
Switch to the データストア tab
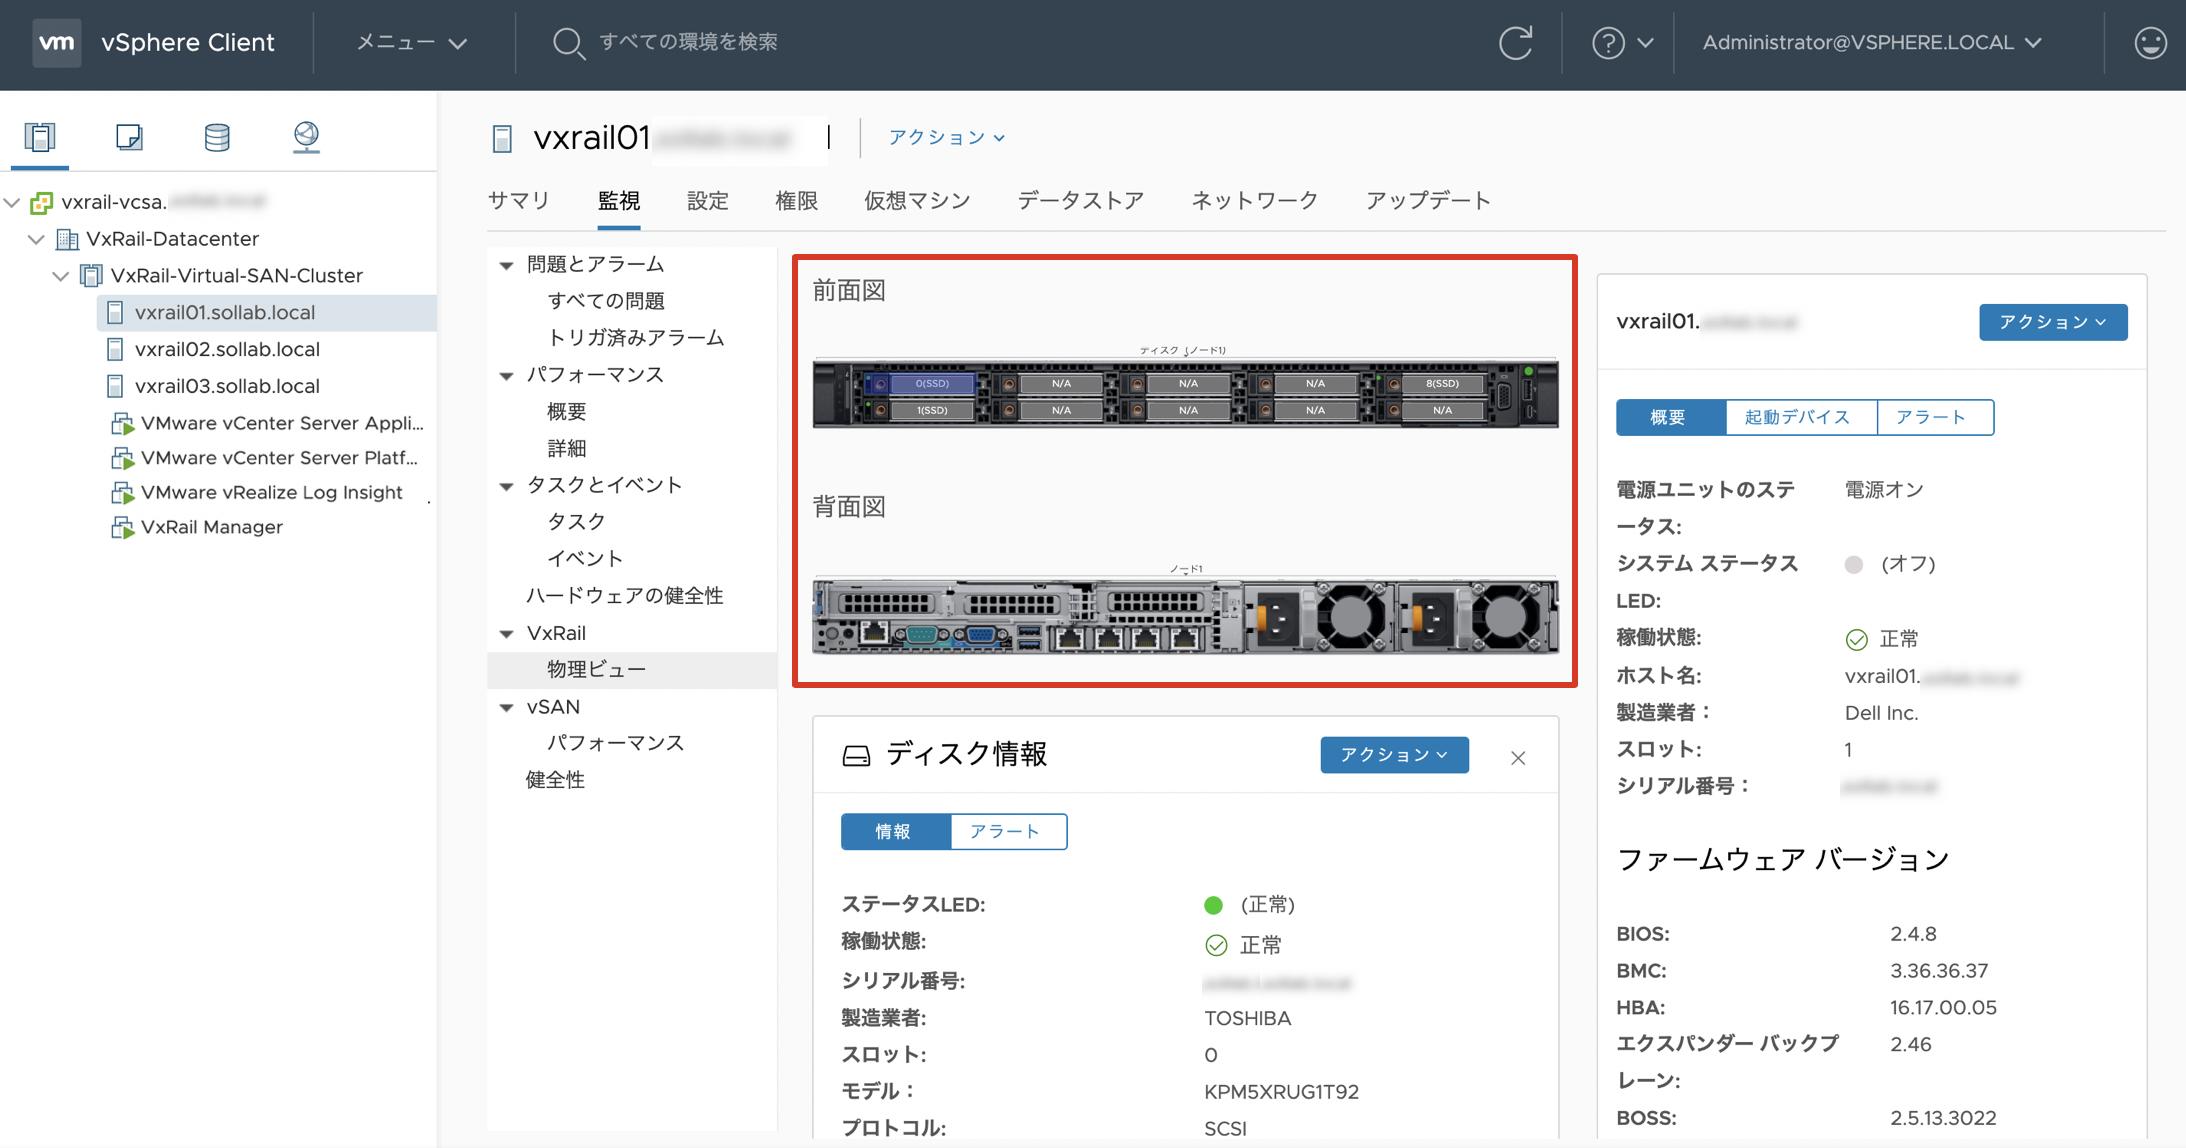click(x=1081, y=201)
